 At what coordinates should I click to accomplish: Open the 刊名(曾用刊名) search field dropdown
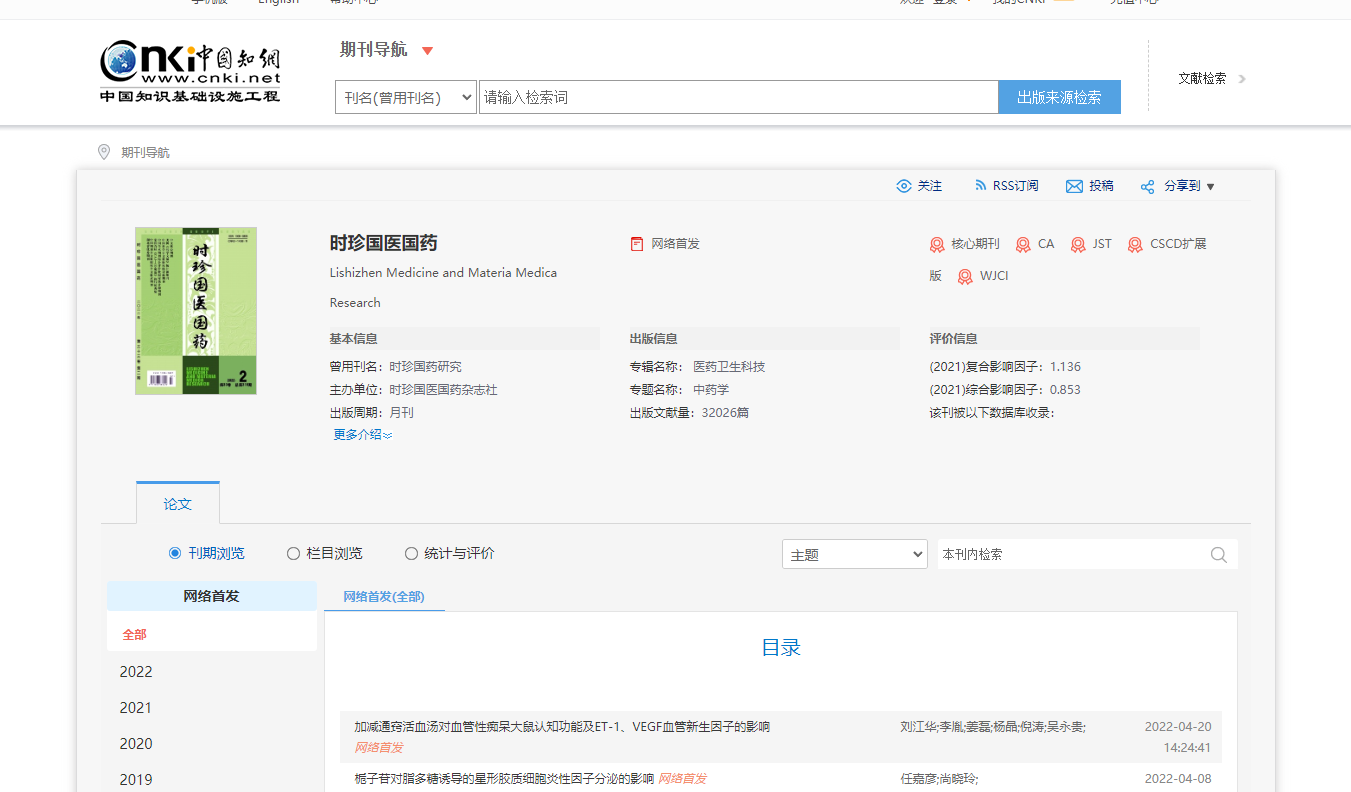406,97
